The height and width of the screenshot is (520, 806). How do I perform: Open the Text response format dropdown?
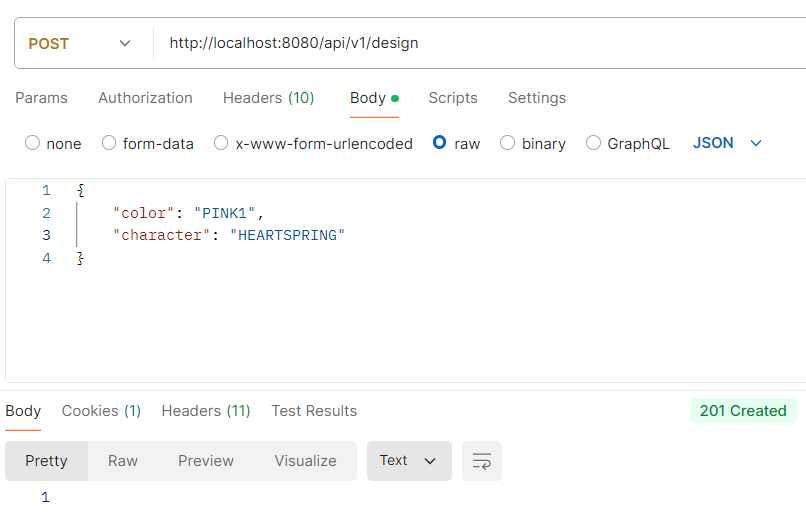click(x=409, y=461)
